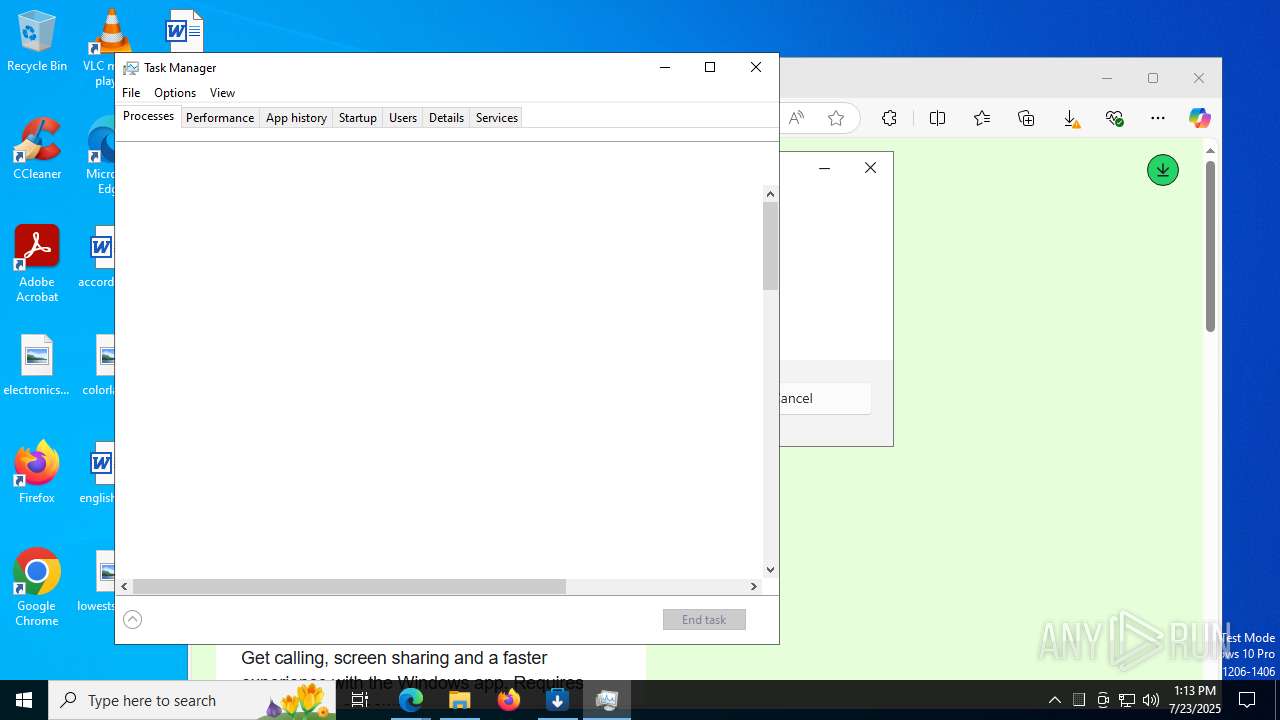Open the taskbar clock showing 1:13 PM
The height and width of the screenshot is (720, 1280).
click(1195, 700)
